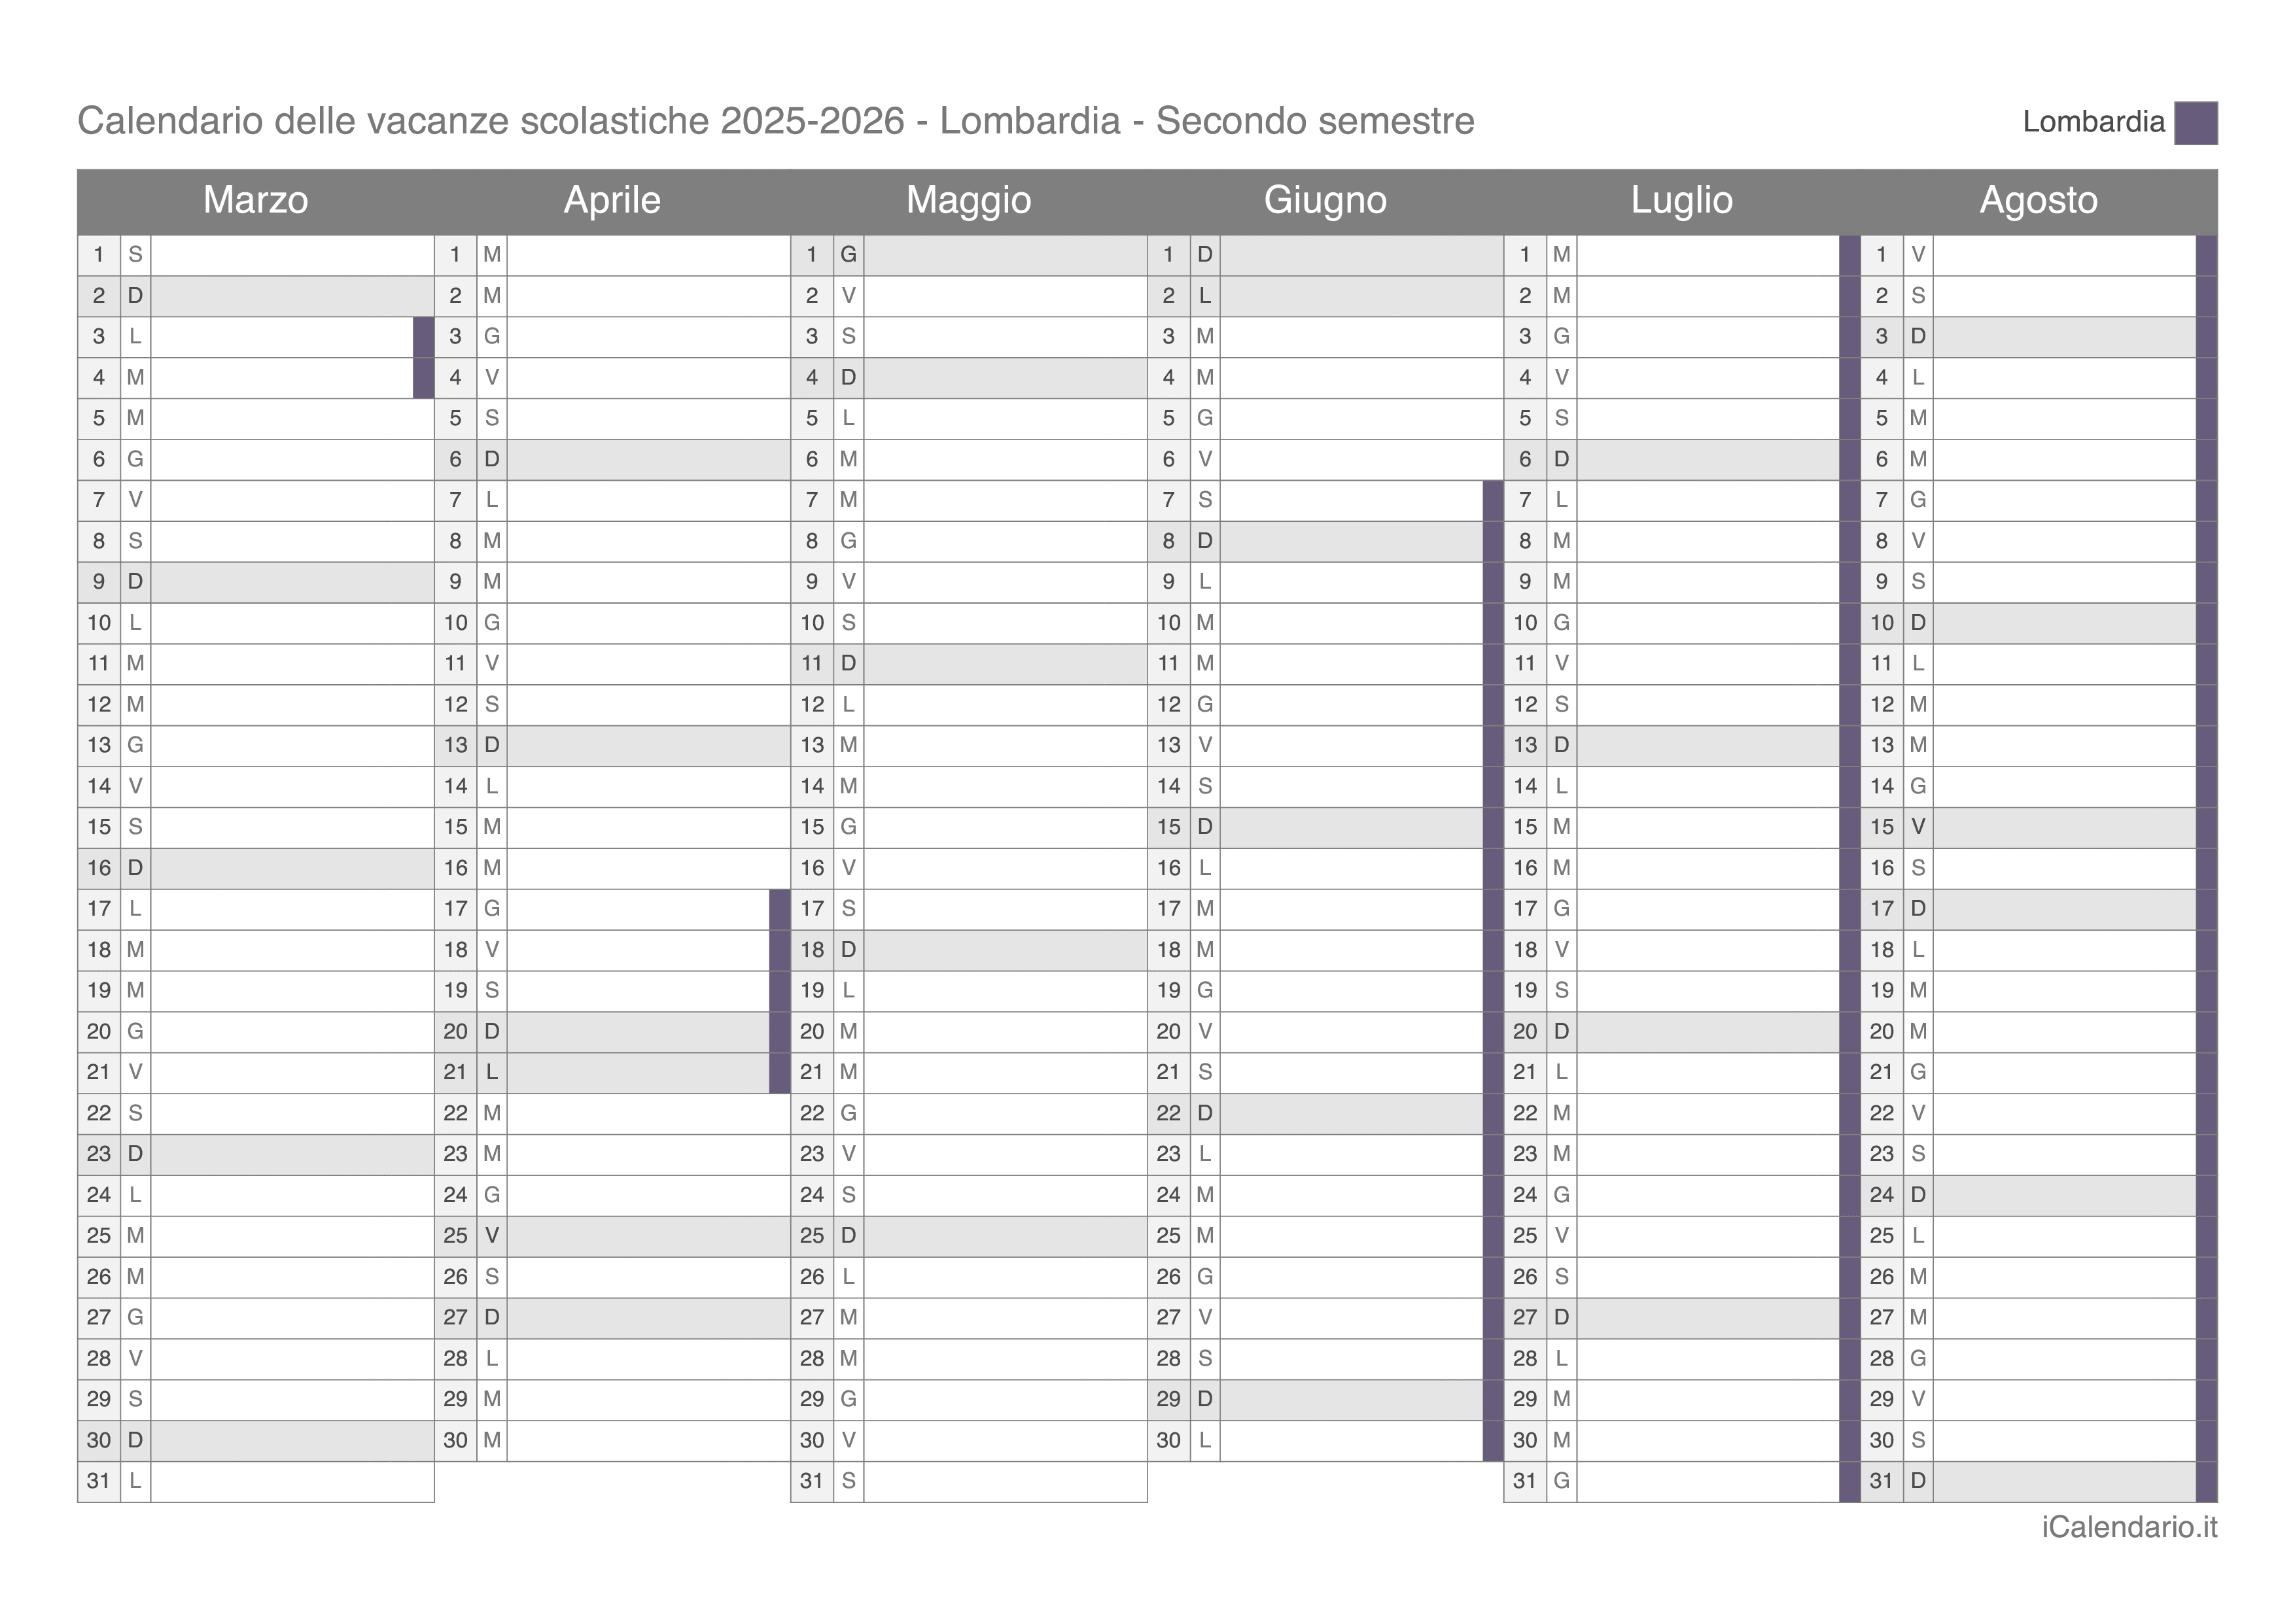This screenshot has width=2295, height=1624.
Task: Click Maggio day 11 row
Action: [x=969, y=664]
